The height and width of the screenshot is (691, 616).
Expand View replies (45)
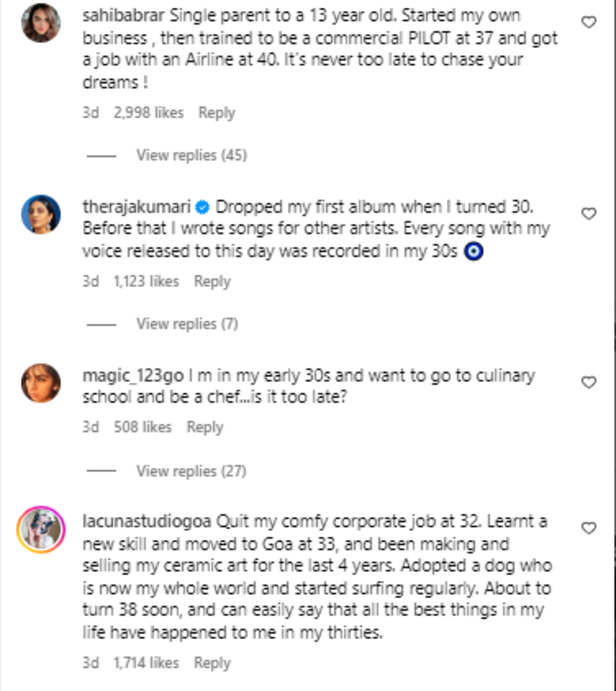pos(191,155)
